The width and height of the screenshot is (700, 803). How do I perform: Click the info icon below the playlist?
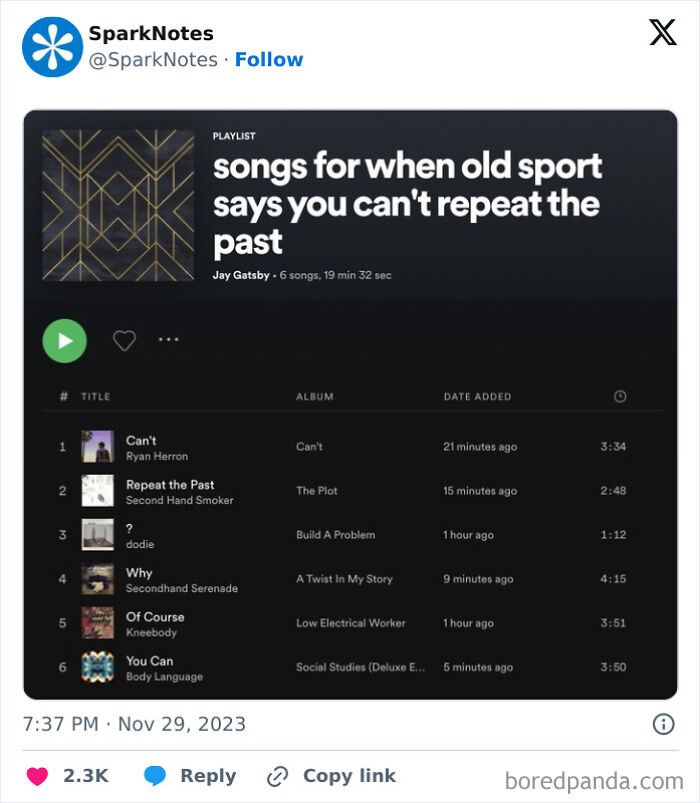[x=665, y=723]
